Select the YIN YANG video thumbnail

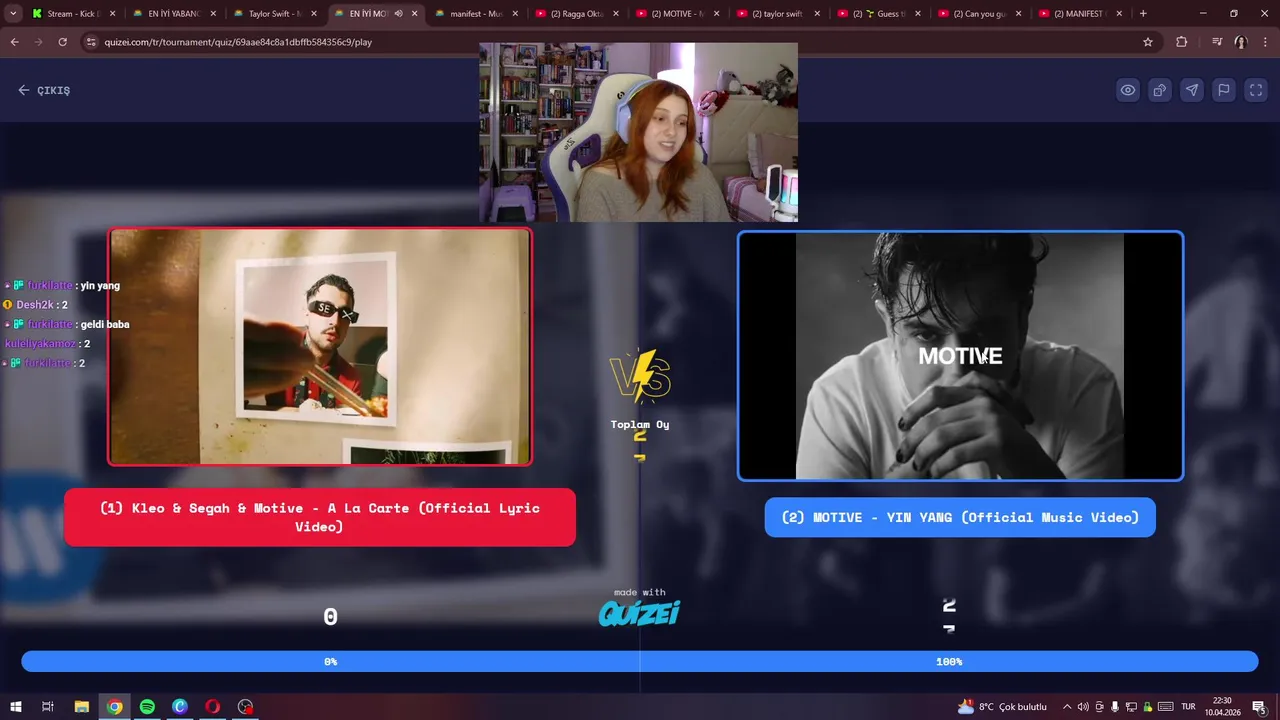[x=960, y=356]
